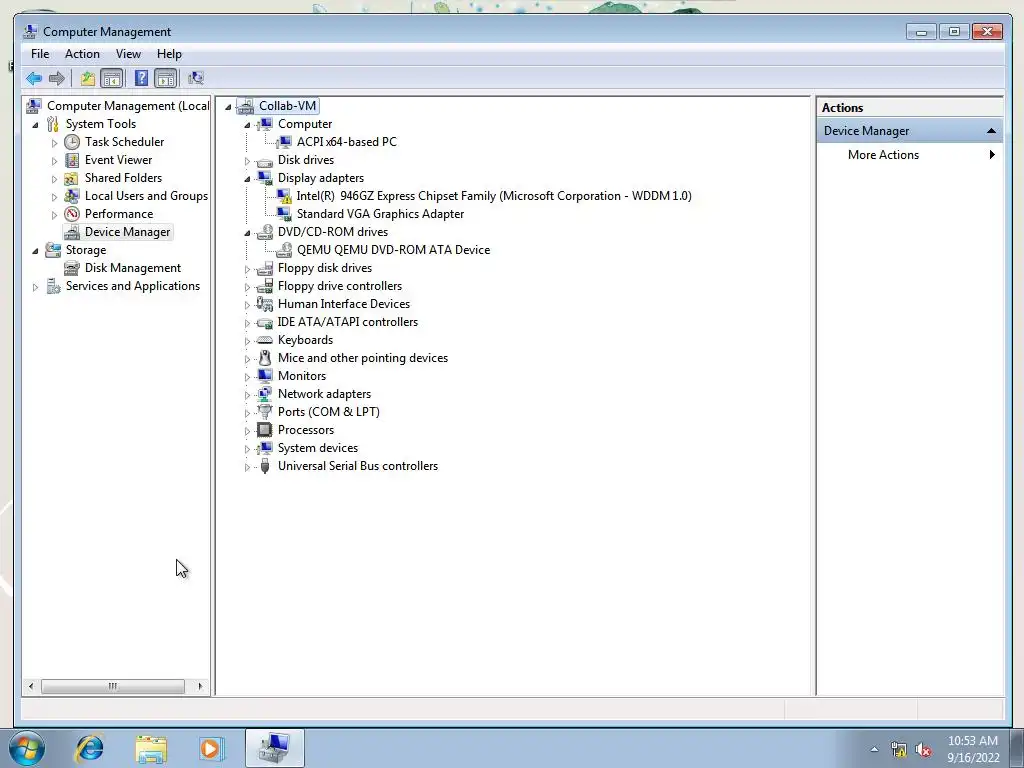Collapse the Display adapters category
1024x768 pixels.
click(x=247, y=179)
